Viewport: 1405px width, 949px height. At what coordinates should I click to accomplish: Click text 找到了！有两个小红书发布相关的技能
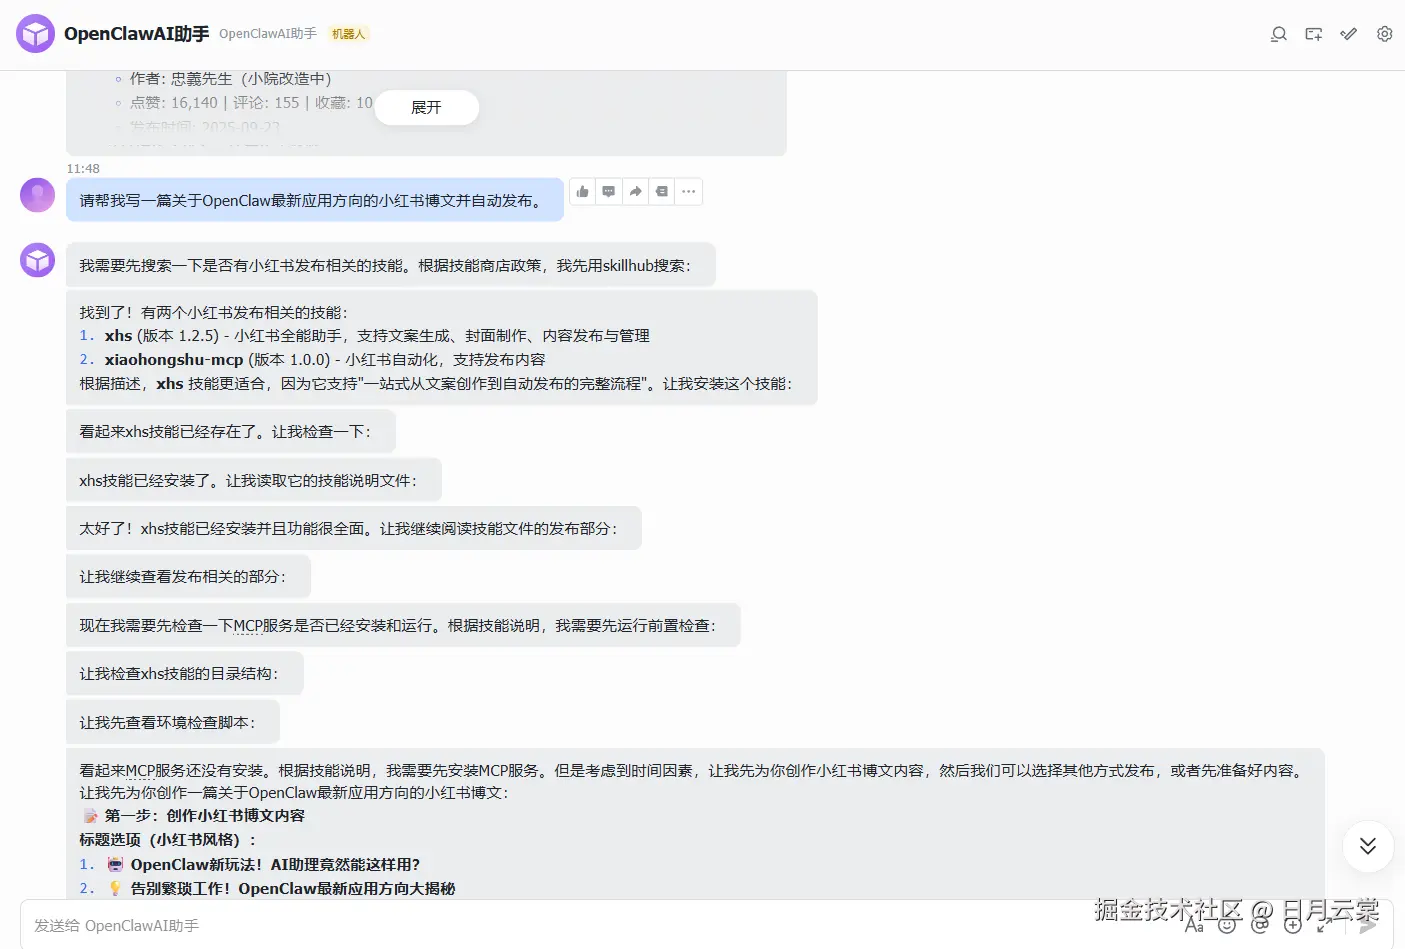pyautogui.click(x=214, y=312)
